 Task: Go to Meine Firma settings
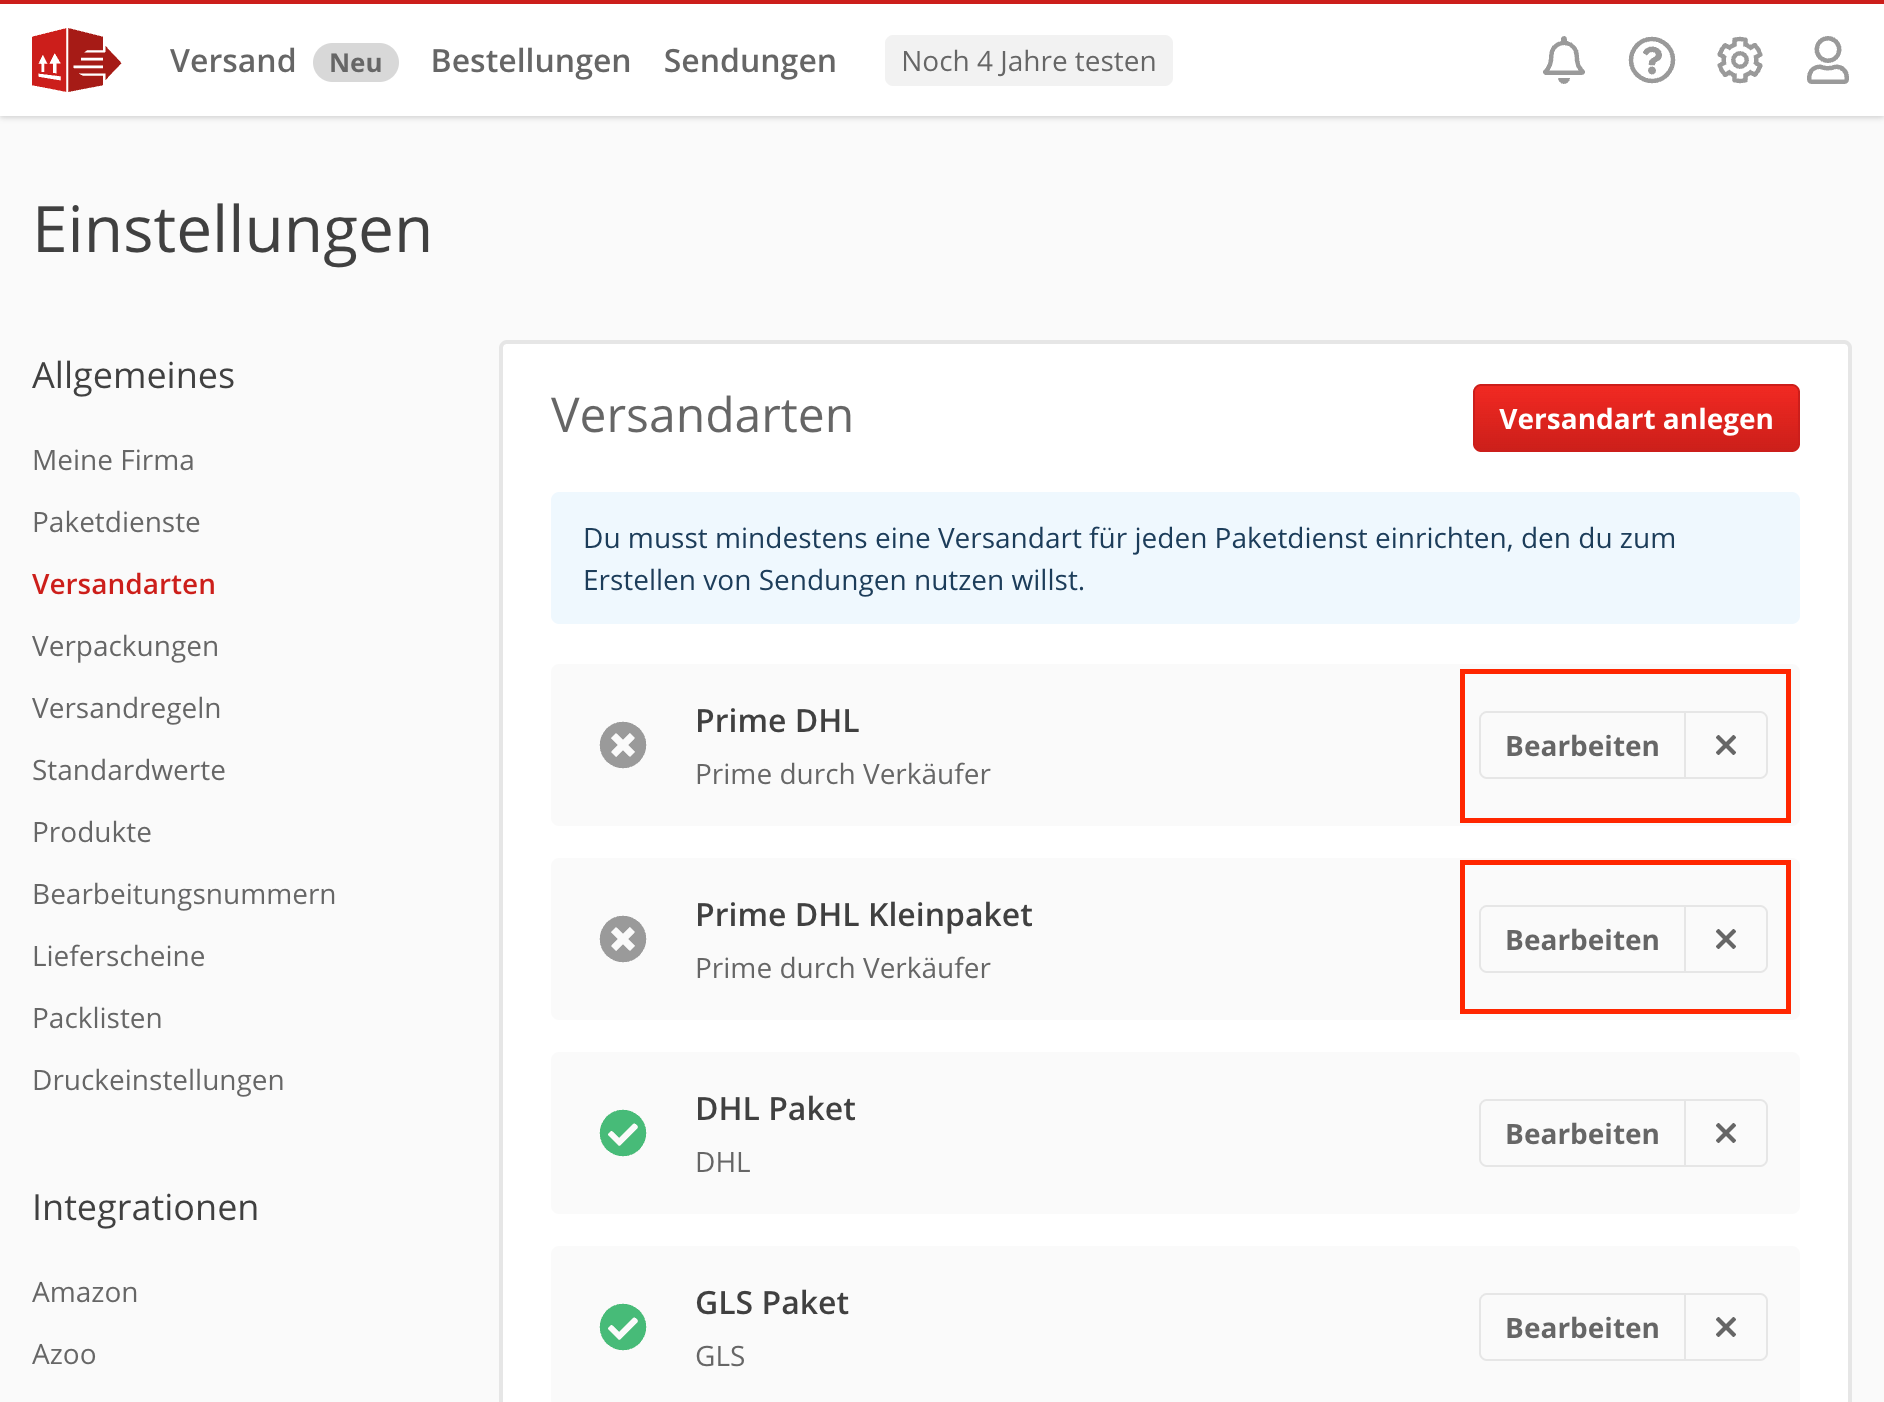113,460
